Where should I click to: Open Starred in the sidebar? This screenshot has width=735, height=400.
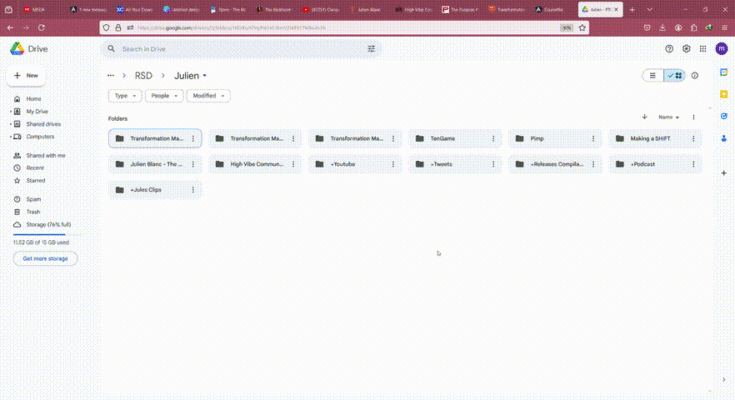(x=35, y=180)
